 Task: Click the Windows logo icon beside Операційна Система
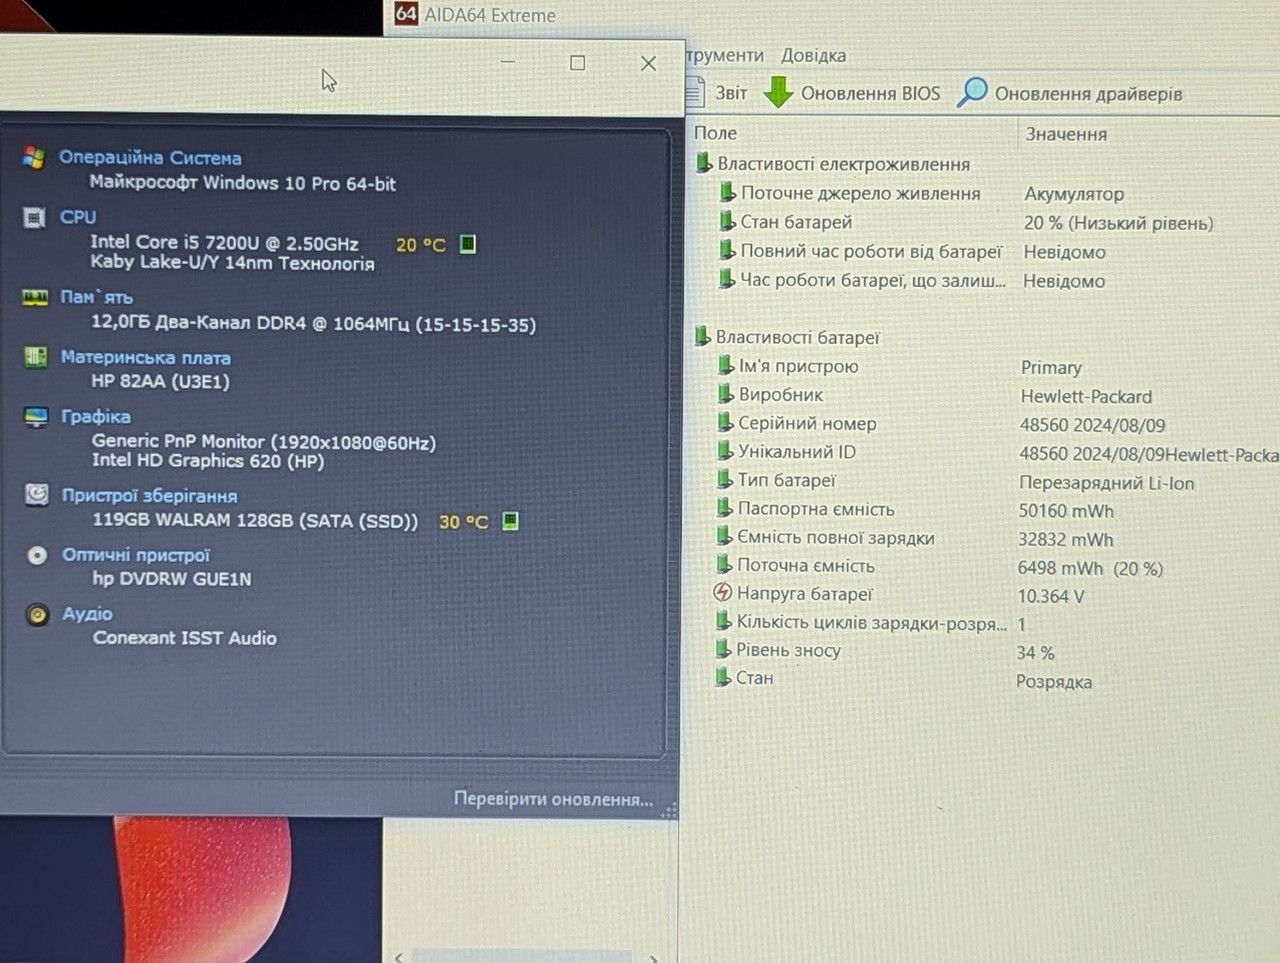pos(34,158)
